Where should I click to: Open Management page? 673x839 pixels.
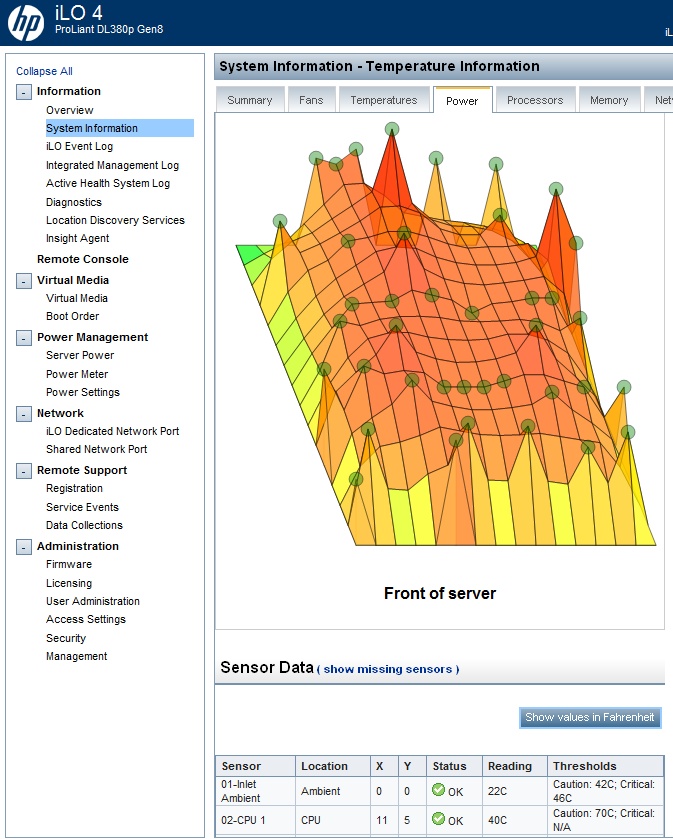tap(77, 657)
